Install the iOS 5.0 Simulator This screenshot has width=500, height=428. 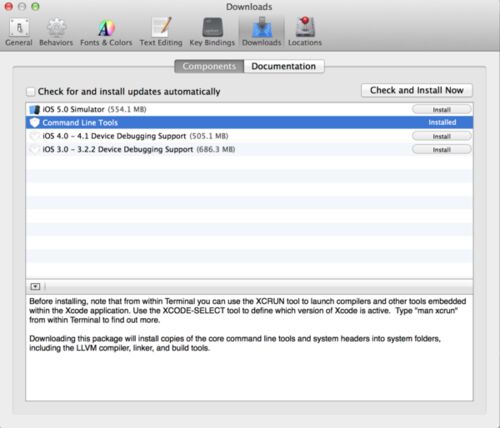[x=442, y=109]
